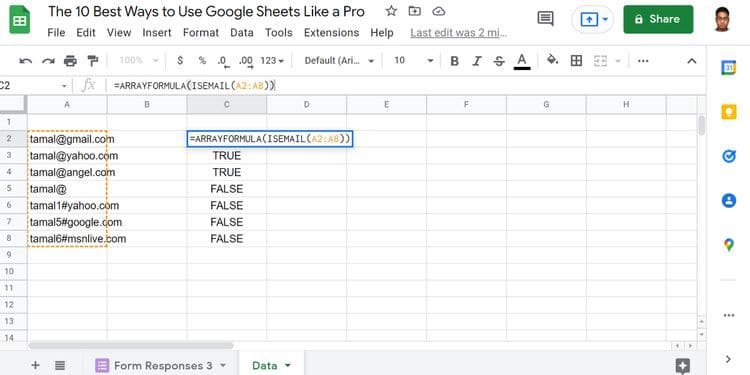Viewport: 750px width, 375px height.
Task: Select row 5 header
Action: [x=9, y=189]
